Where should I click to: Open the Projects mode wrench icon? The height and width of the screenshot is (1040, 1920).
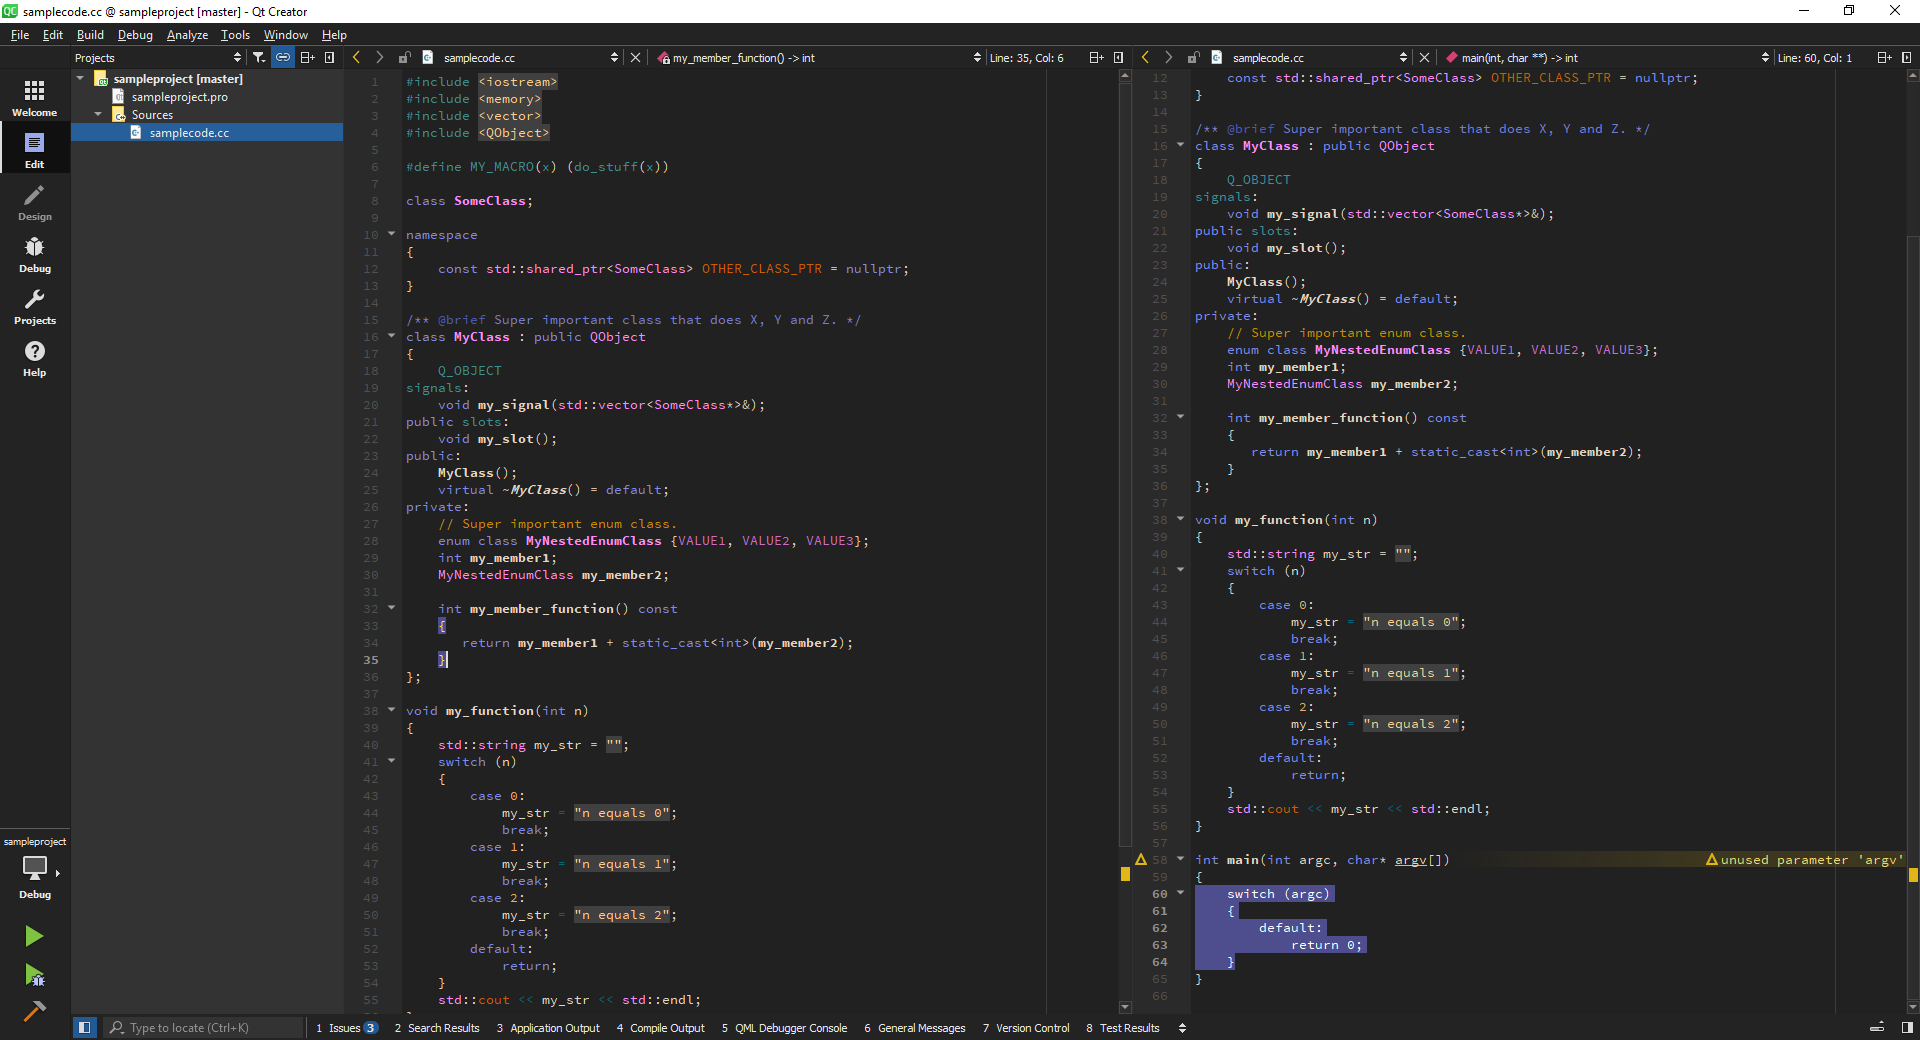(35, 306)
